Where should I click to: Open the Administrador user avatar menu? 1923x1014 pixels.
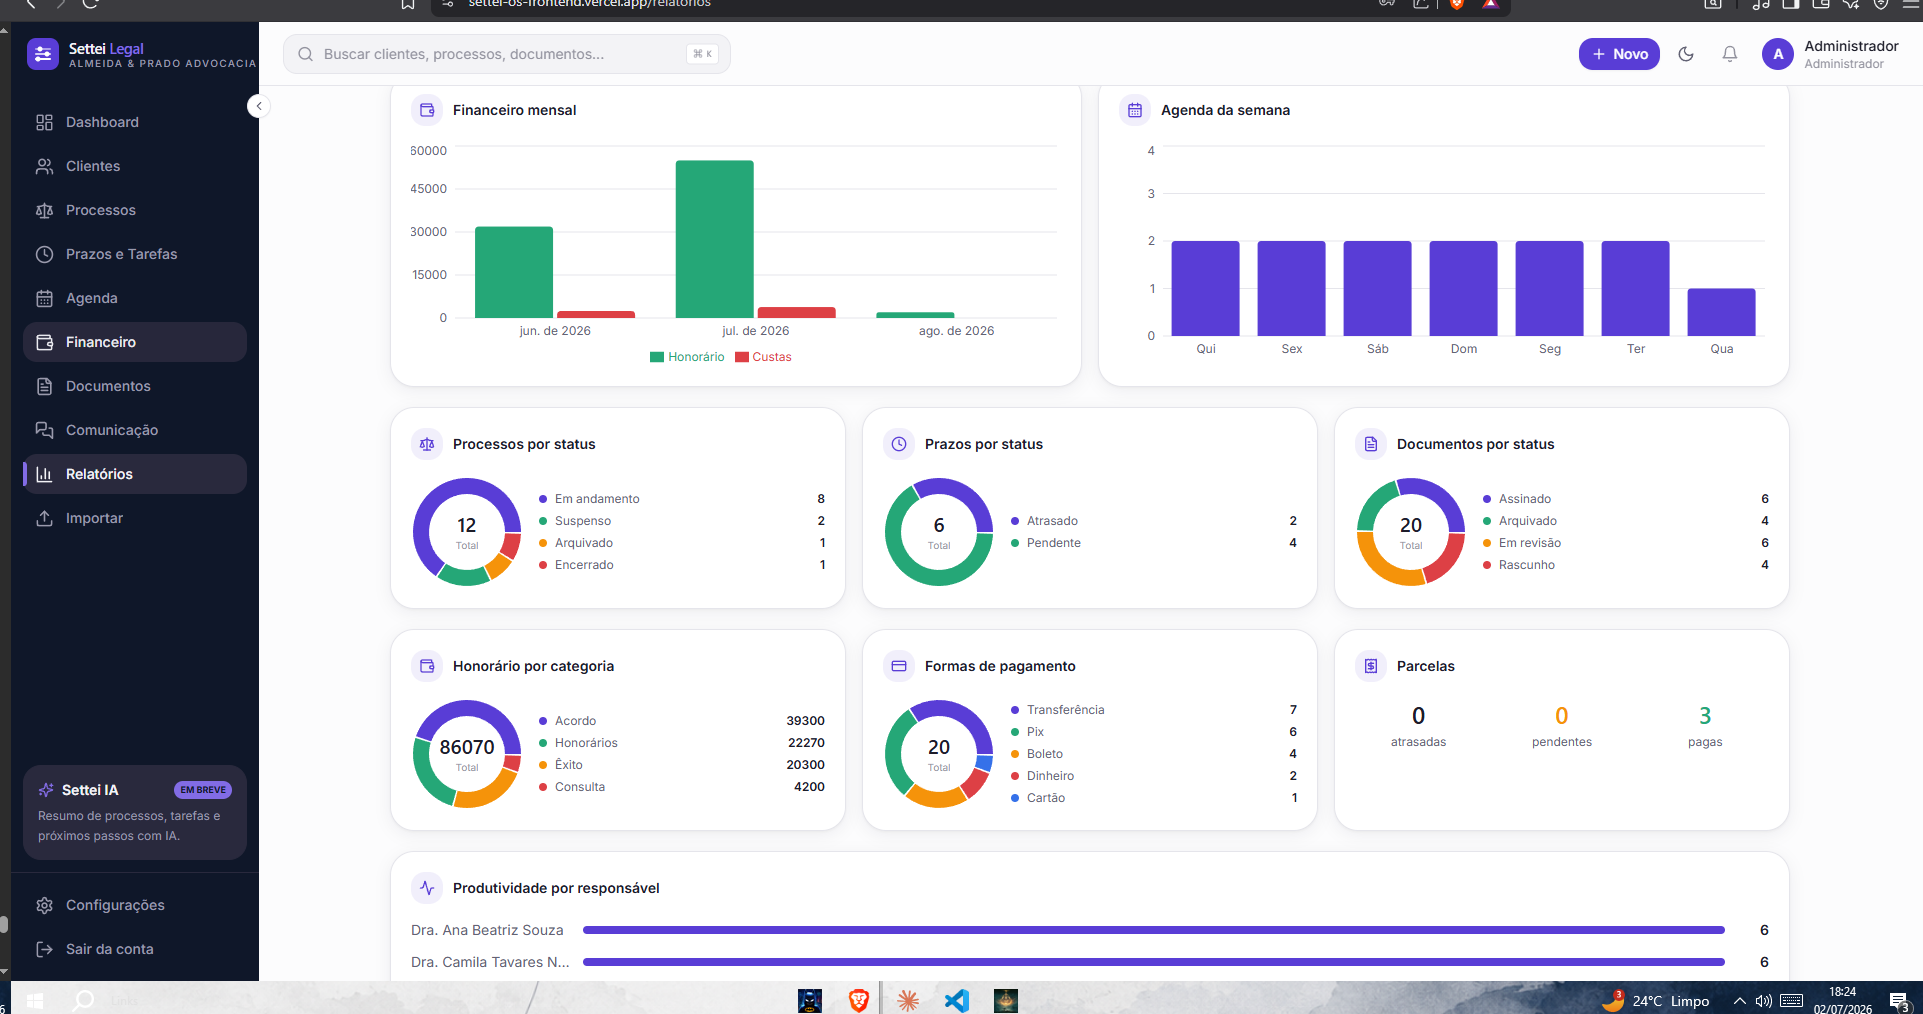pyautogui.click(x=1778, y=54)
